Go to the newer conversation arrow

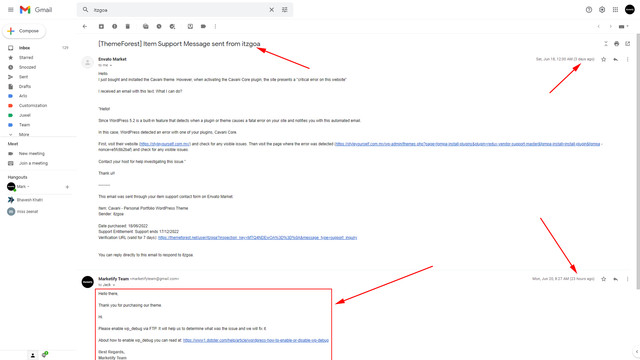pos(598,27)
